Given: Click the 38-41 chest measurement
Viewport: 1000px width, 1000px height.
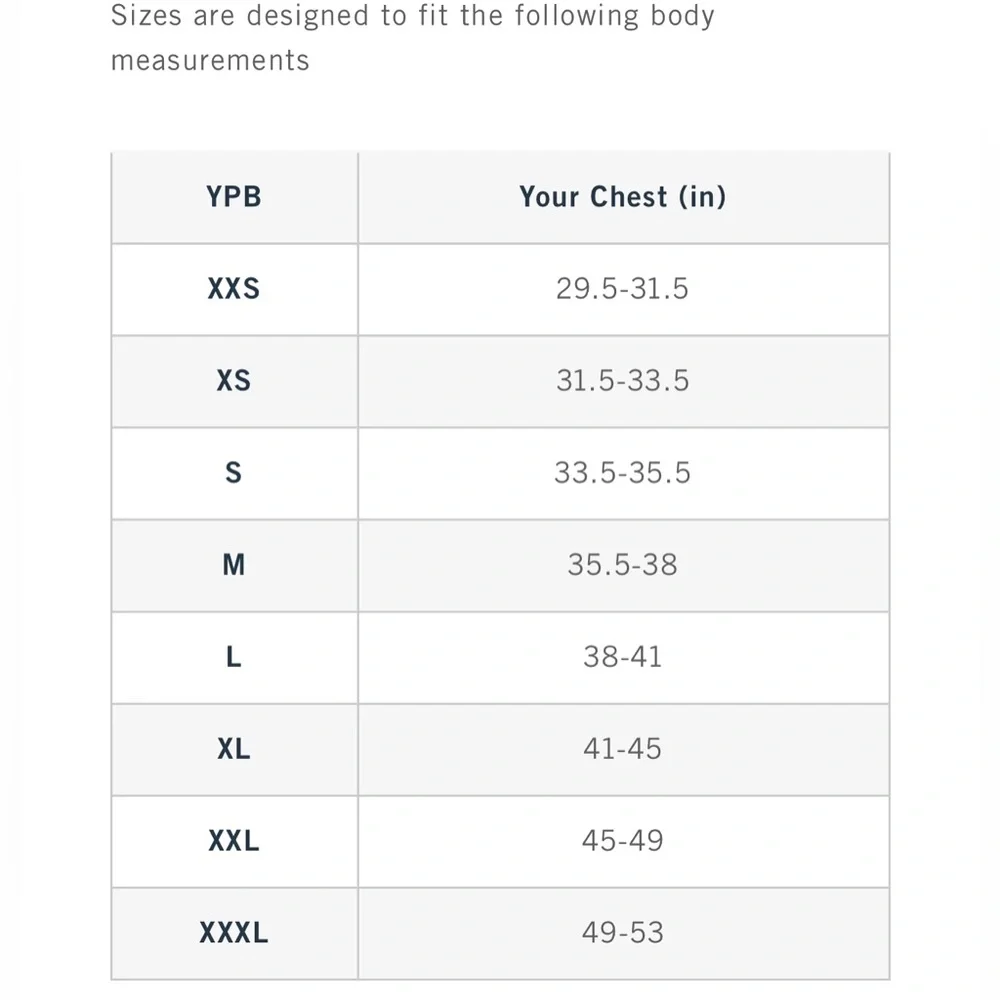Looking at the screenshot, I should pos(622,657).
